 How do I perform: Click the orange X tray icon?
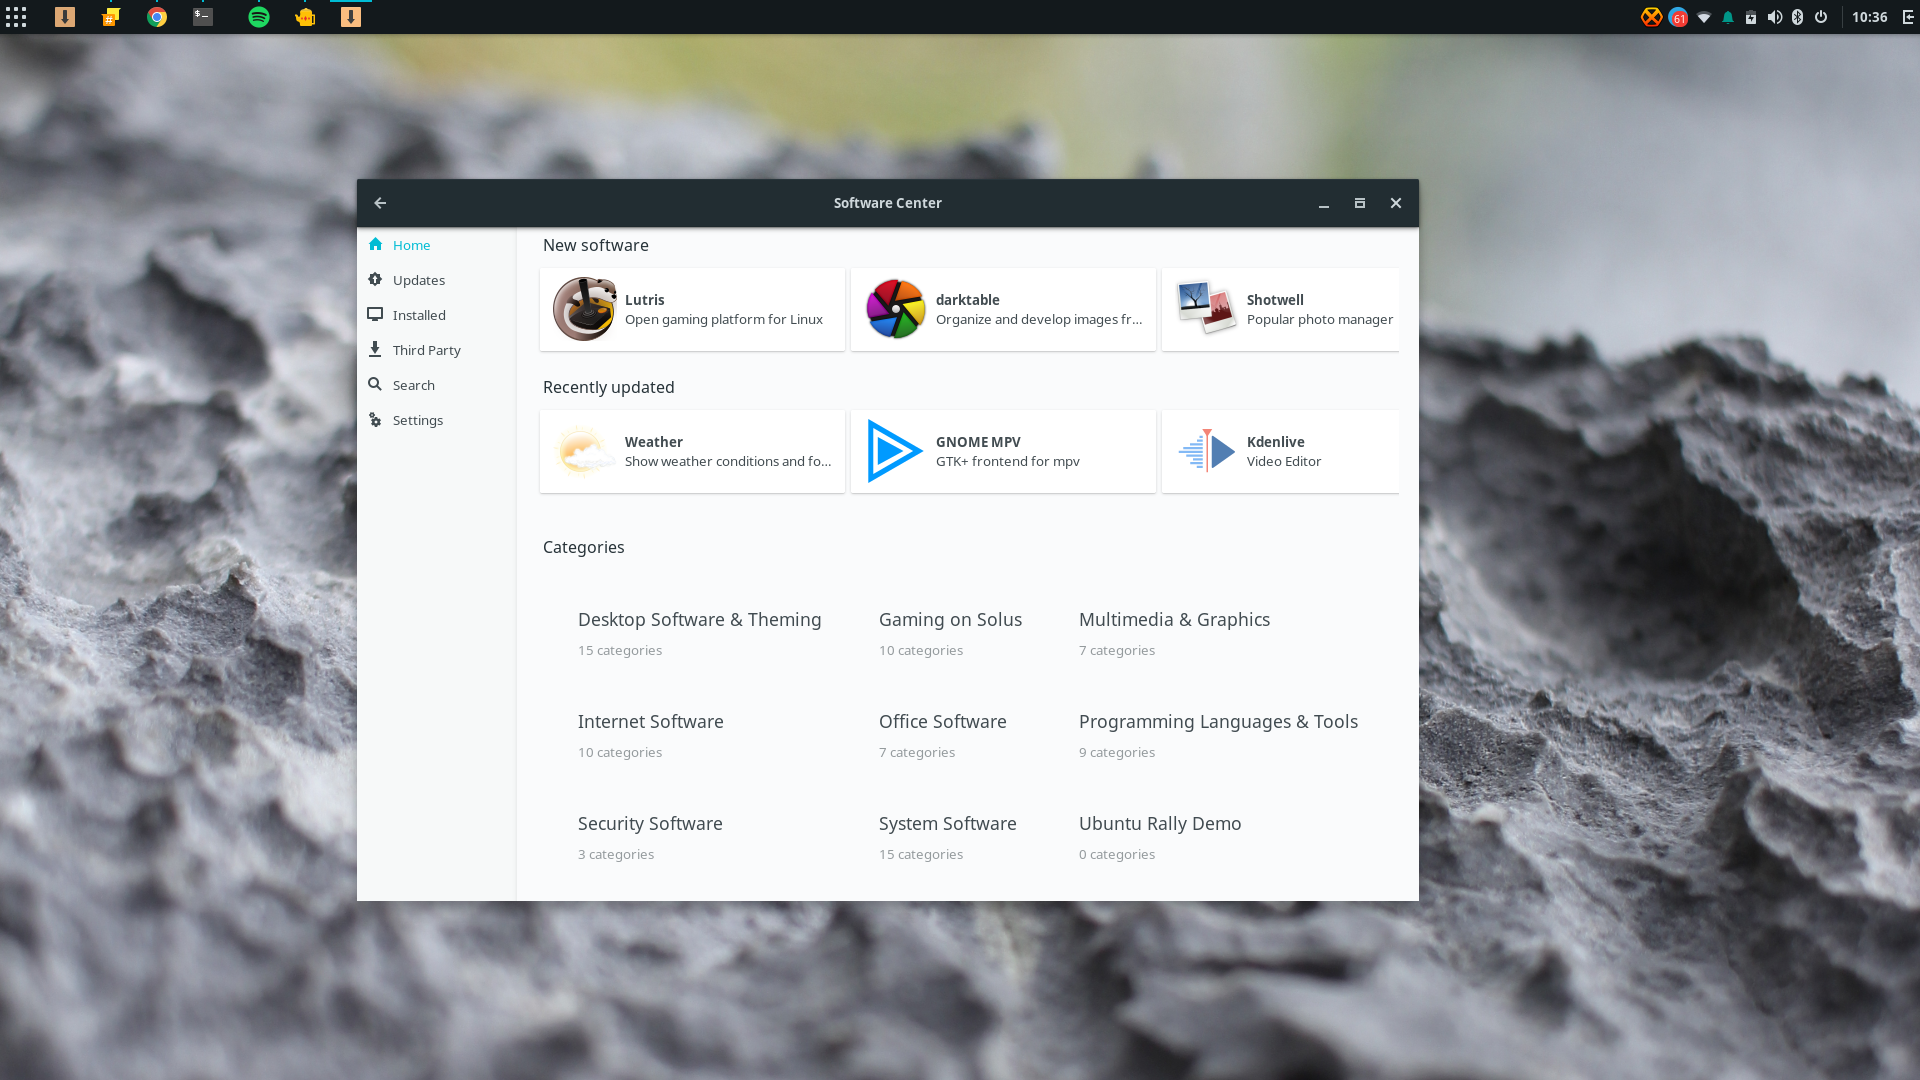[1651, 17]
